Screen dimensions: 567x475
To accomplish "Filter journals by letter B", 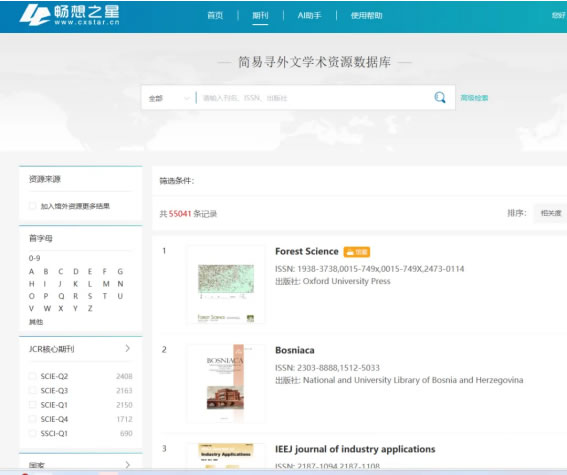I will pyautogui.click(x=46, y=271).
